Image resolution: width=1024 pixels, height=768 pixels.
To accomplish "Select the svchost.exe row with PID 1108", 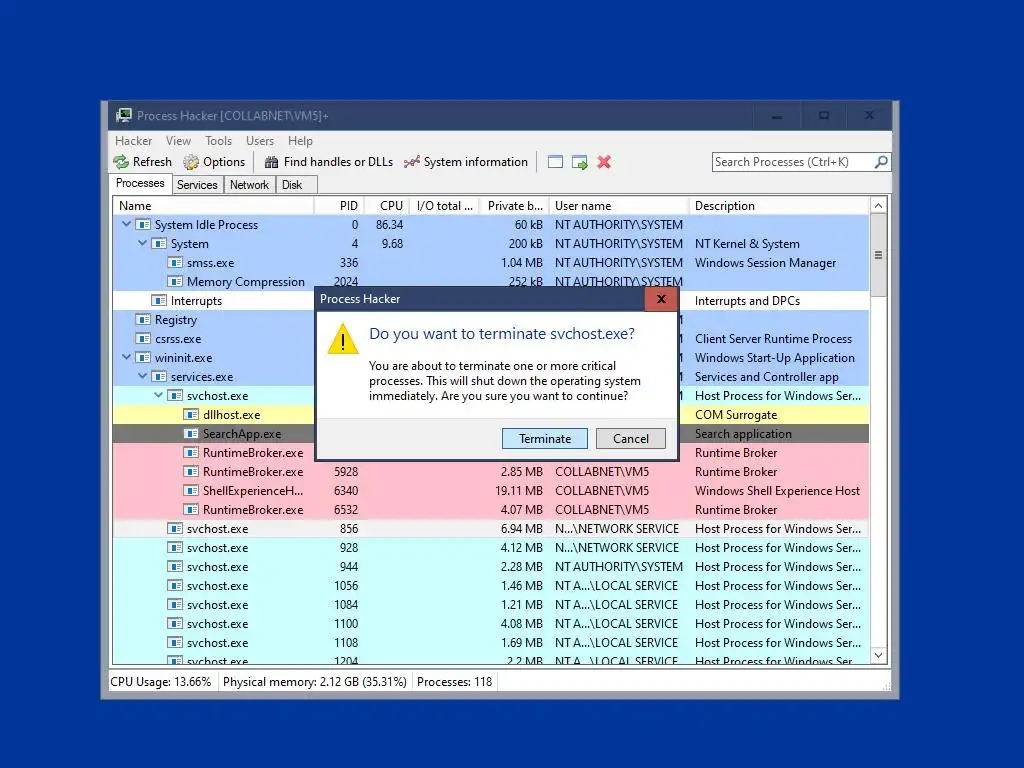I will 491,643.
